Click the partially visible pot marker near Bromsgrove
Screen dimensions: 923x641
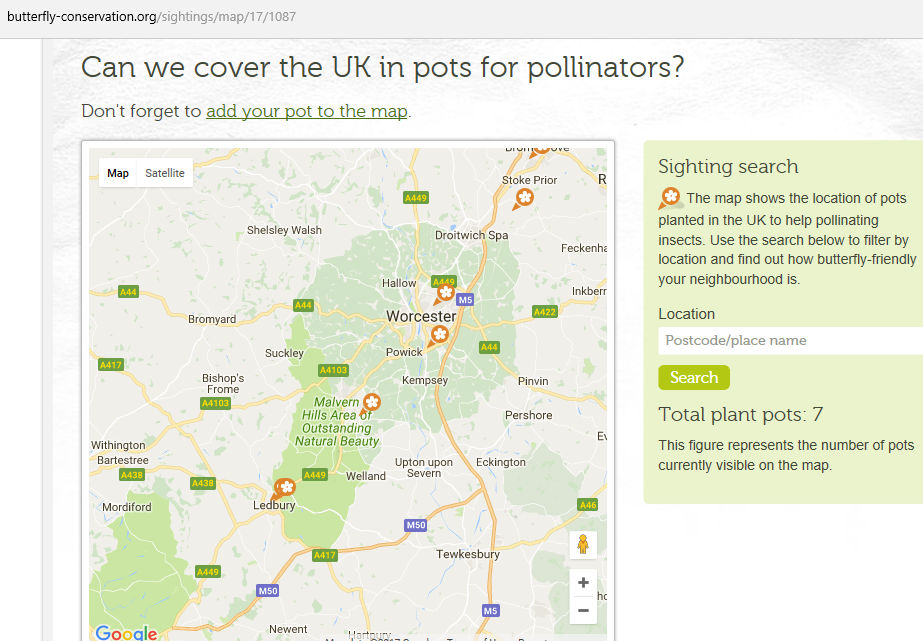click(x=540, y=148)
